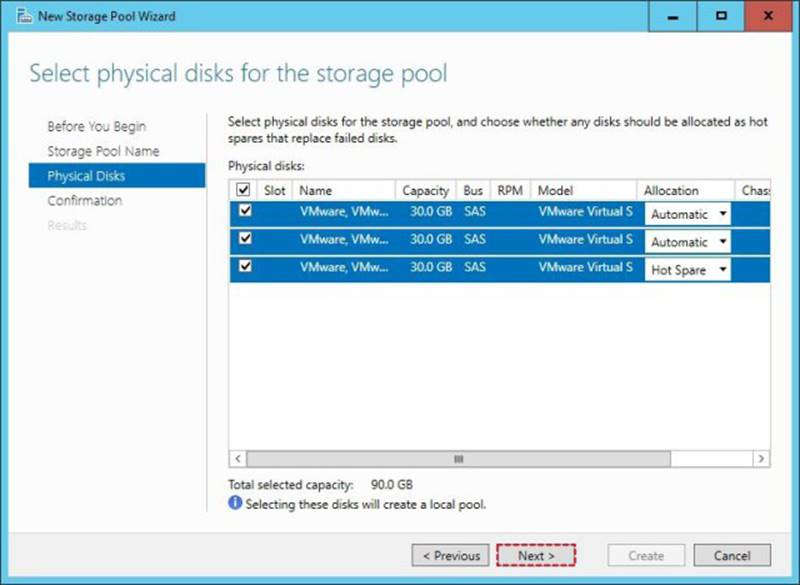This screenshot has width=800, height=585.
Task: Sort disks by Capacity column header
Action: pos(425,190)
